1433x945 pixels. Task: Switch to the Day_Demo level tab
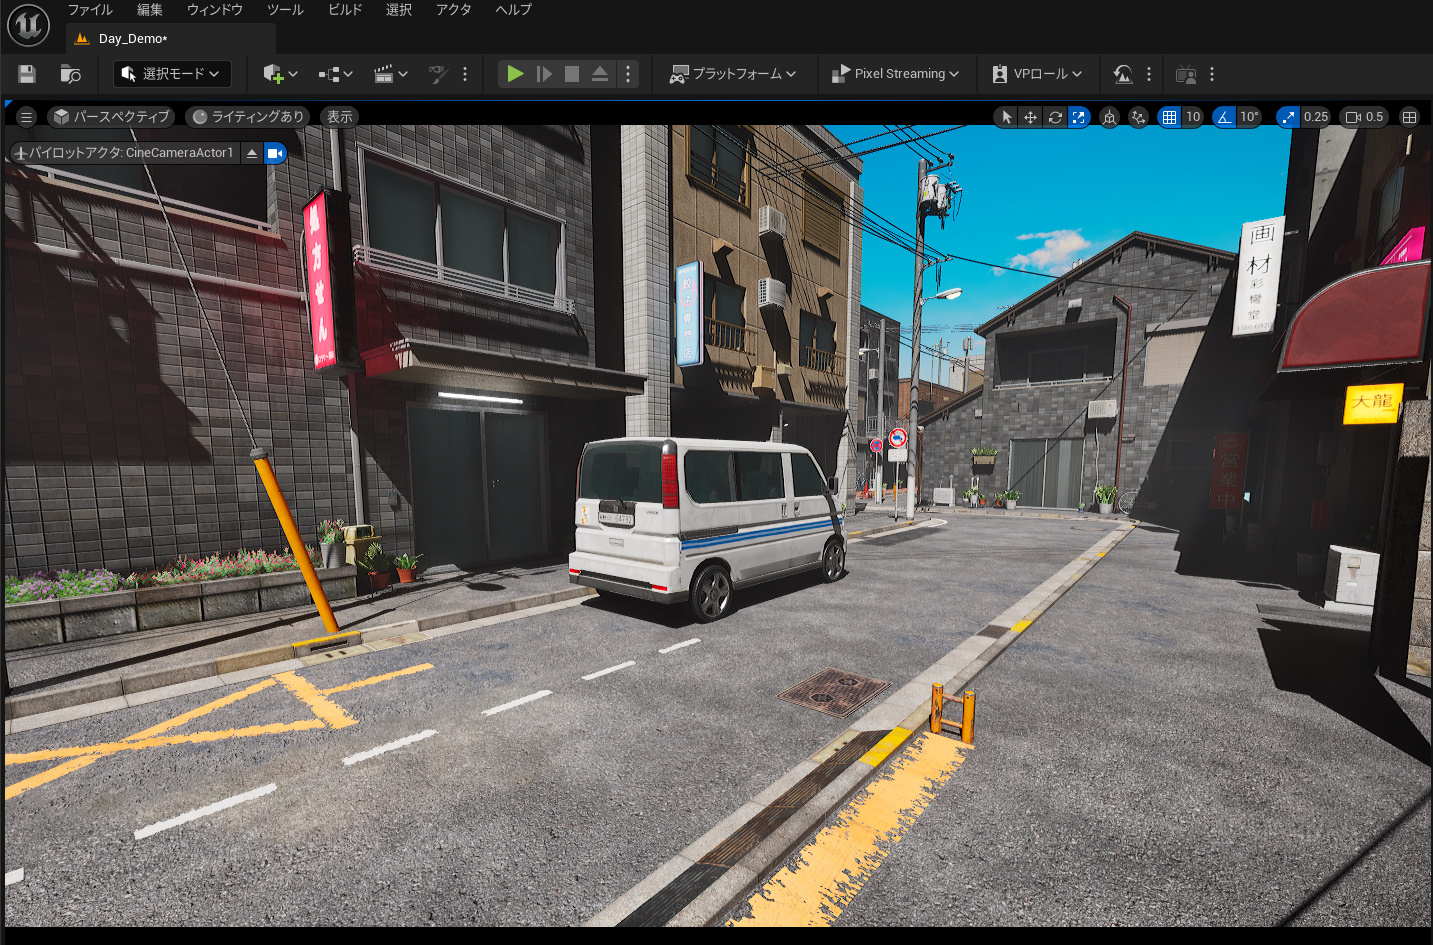(x=132, y=39)
